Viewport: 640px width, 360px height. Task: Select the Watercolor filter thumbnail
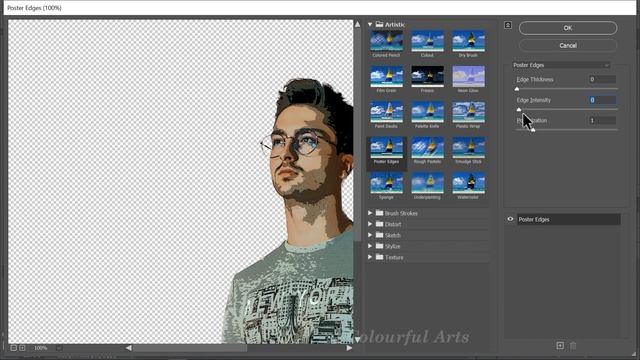tap(469, 183)
